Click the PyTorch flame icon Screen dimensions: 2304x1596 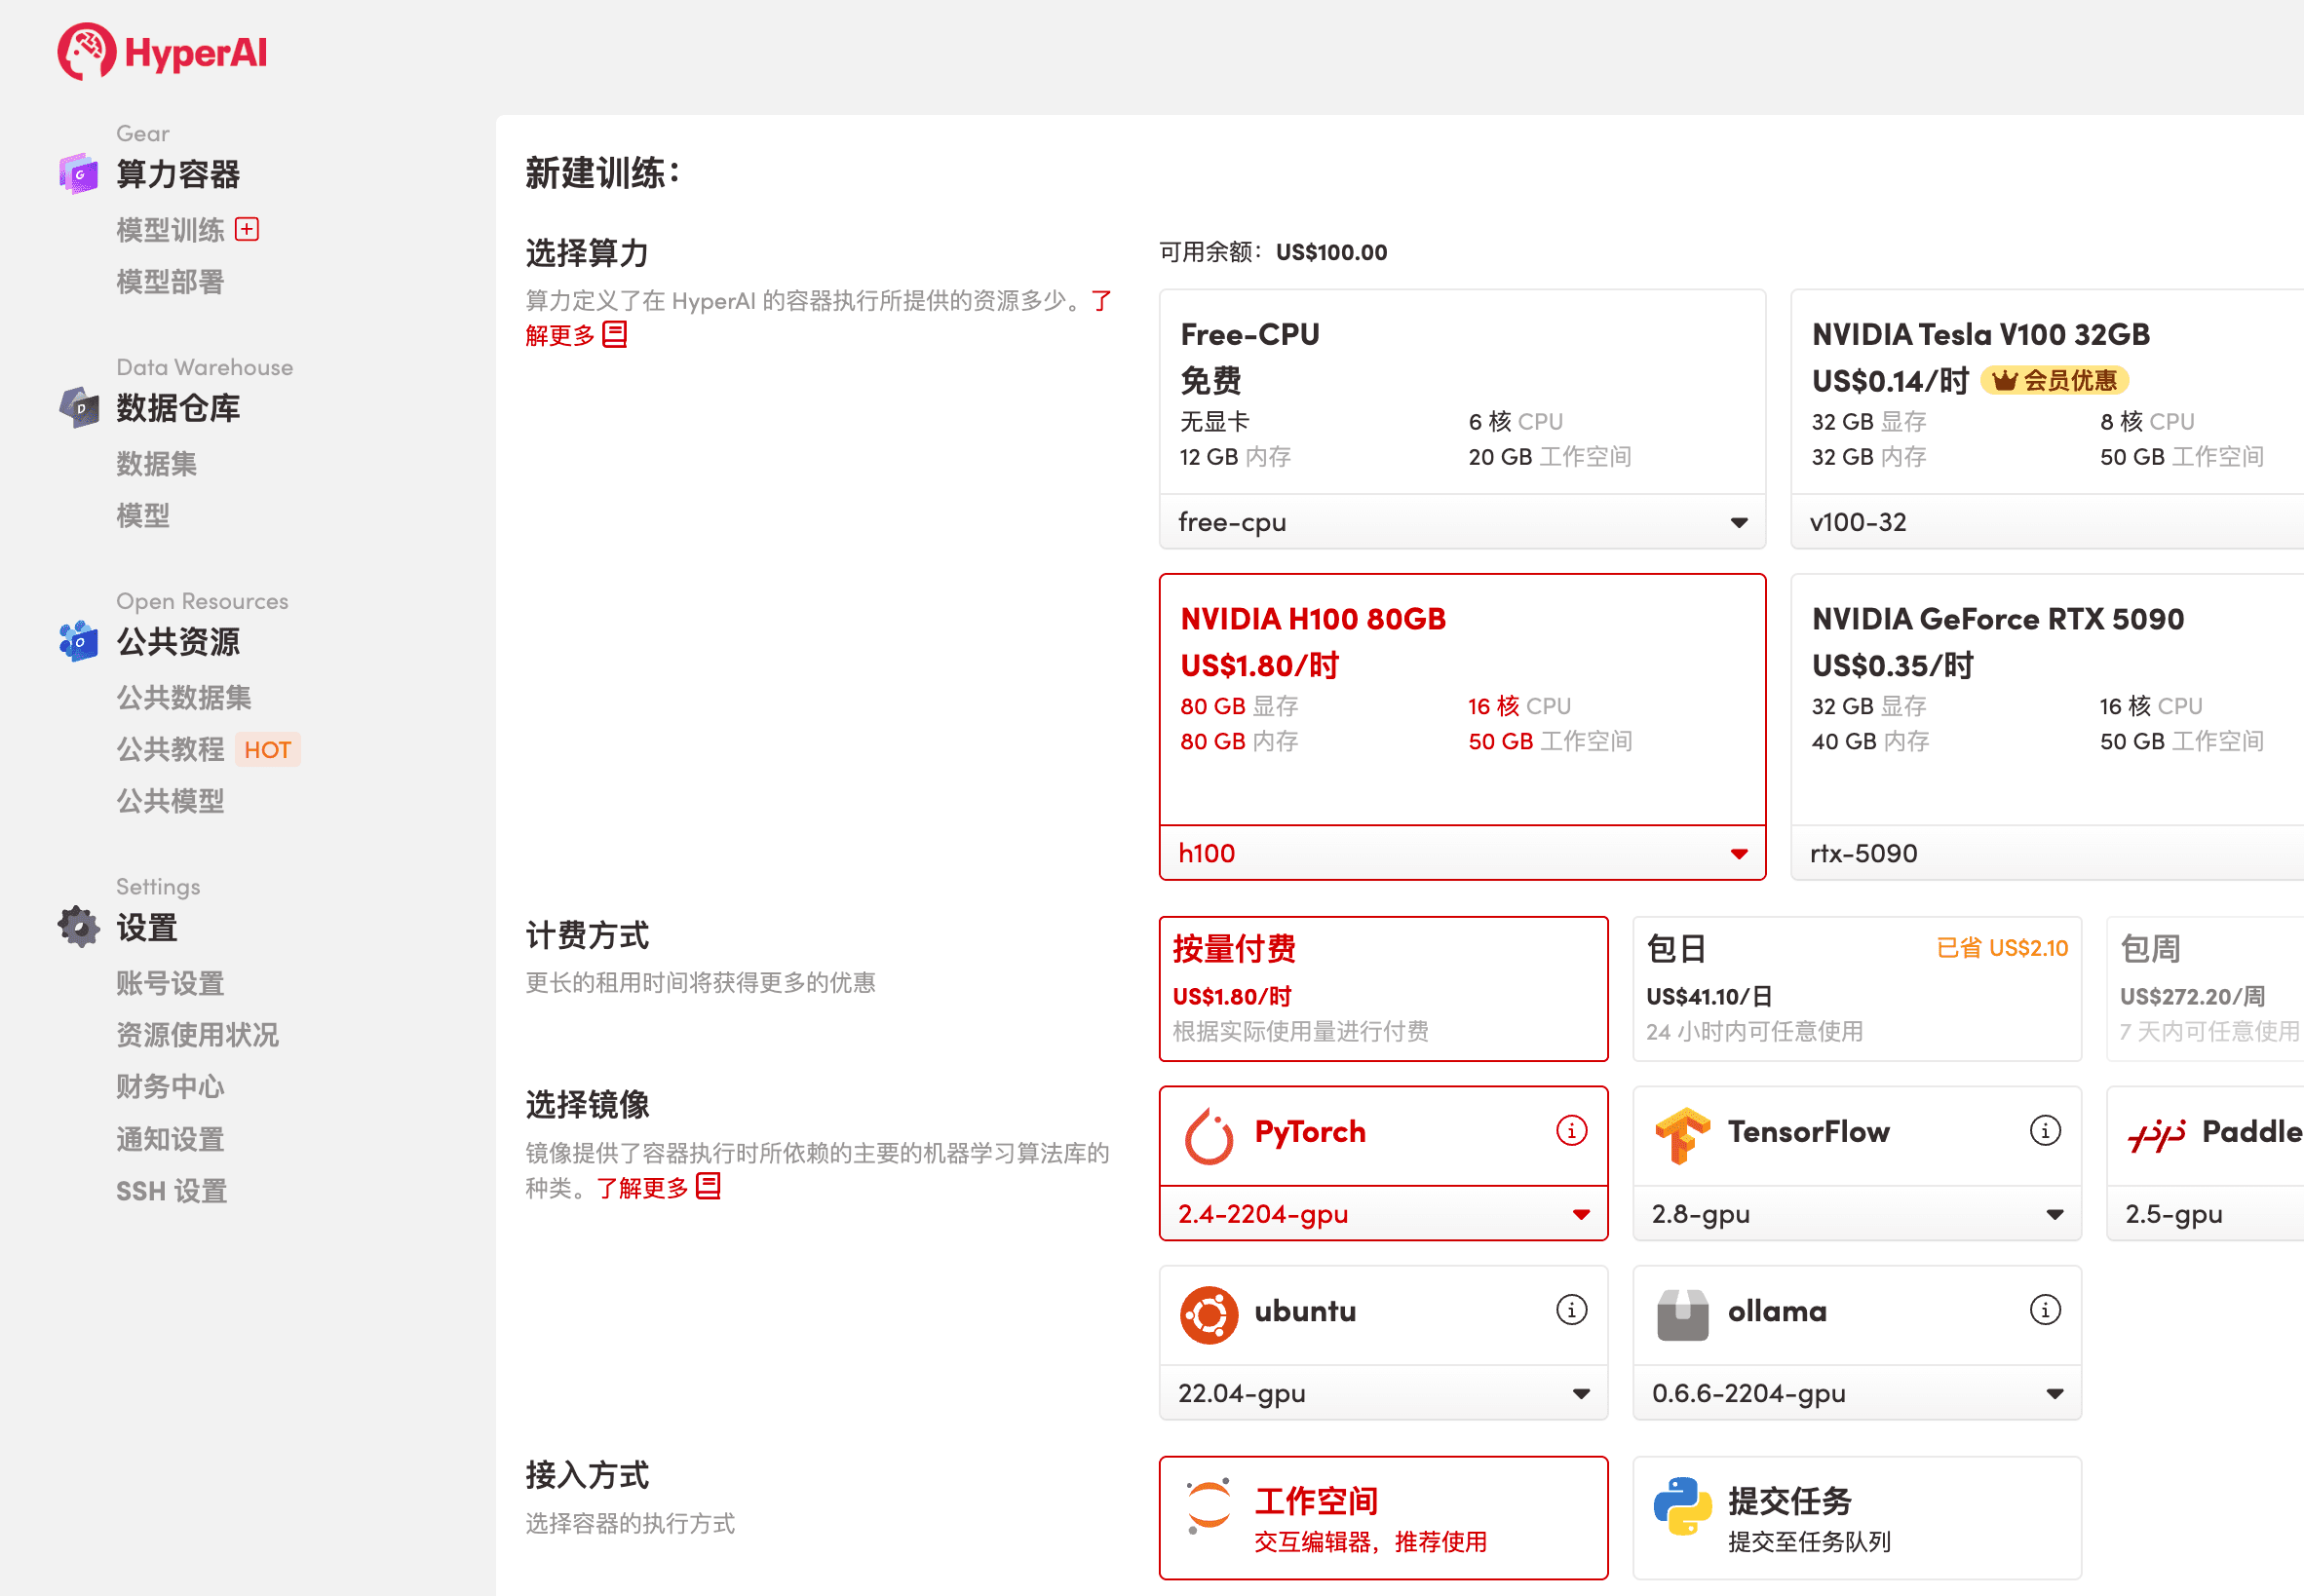pyautogui.click(x=1211, y=1133)
